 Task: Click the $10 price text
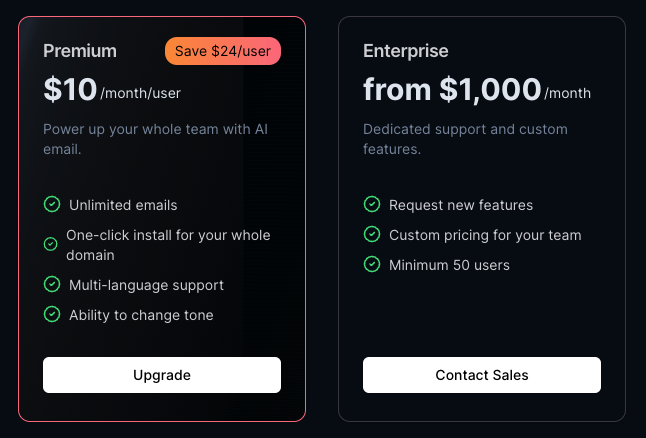[x=70, y=90]
